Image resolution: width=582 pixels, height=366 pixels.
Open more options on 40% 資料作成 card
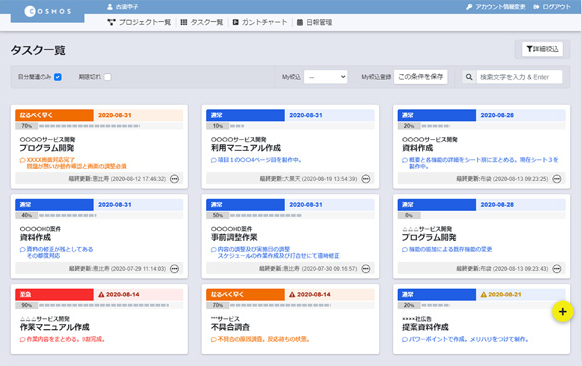point(174,268)
